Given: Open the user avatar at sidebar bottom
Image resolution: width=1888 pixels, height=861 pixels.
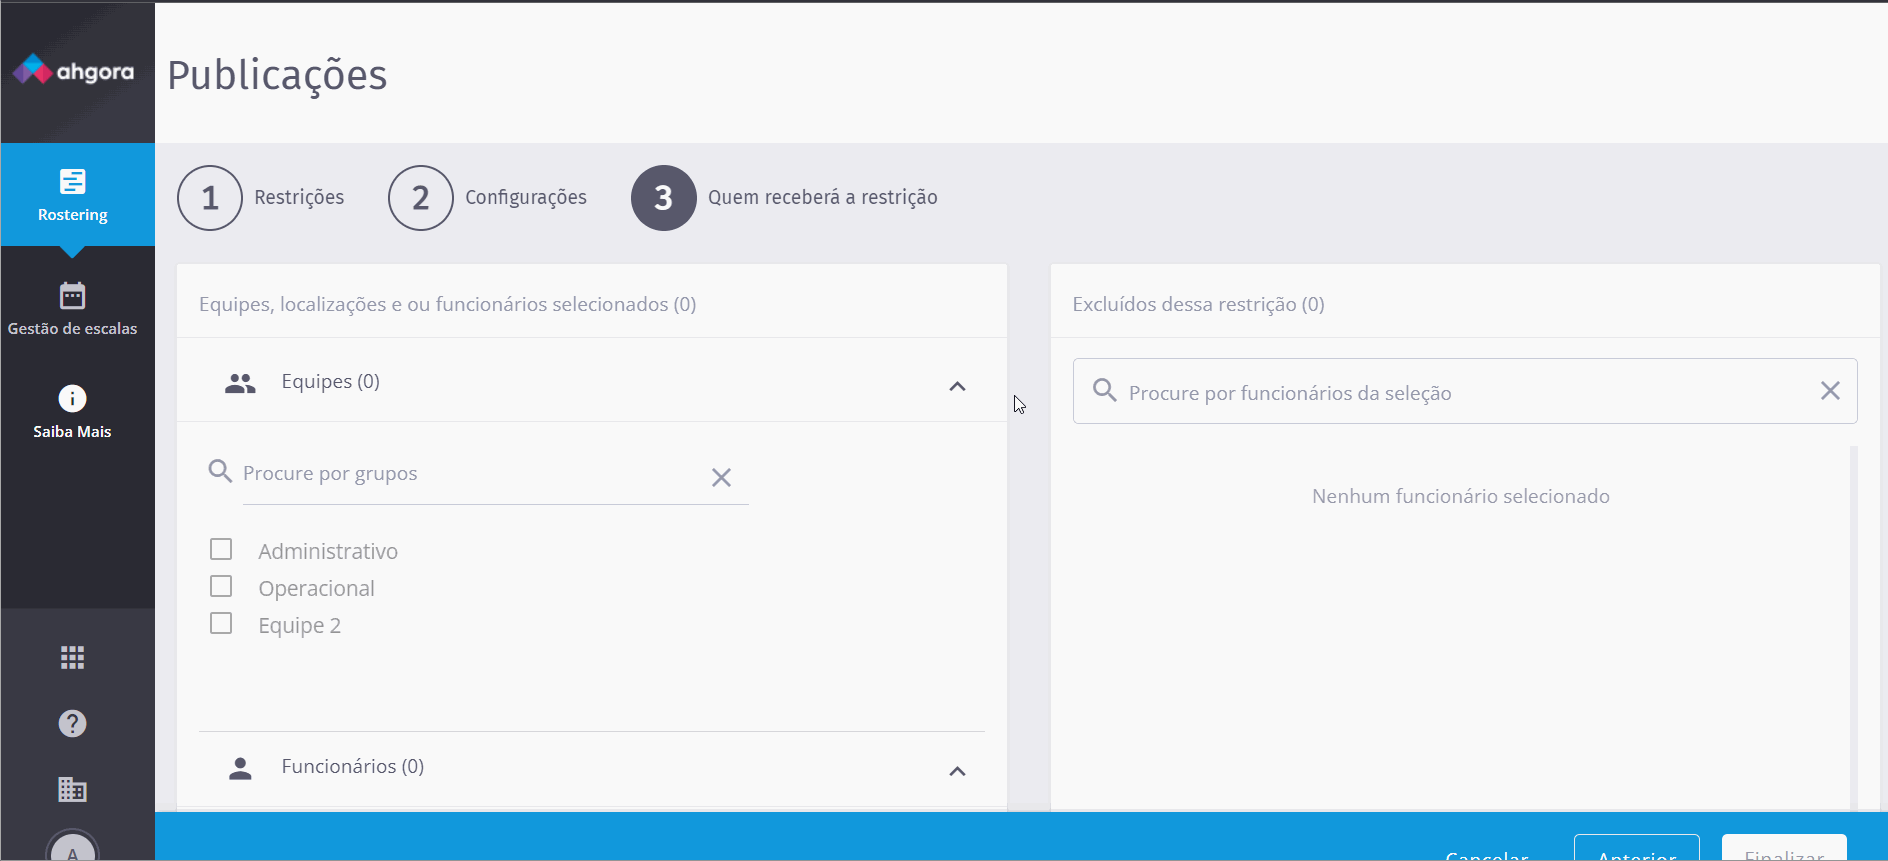Looking at the screenshot, I should click(72, 848).
